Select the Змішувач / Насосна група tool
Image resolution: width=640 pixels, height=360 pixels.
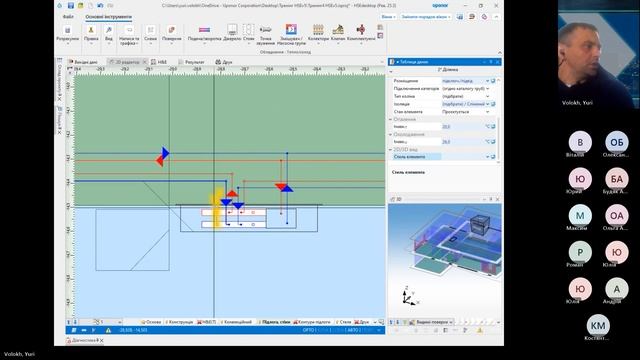point(291,35)
